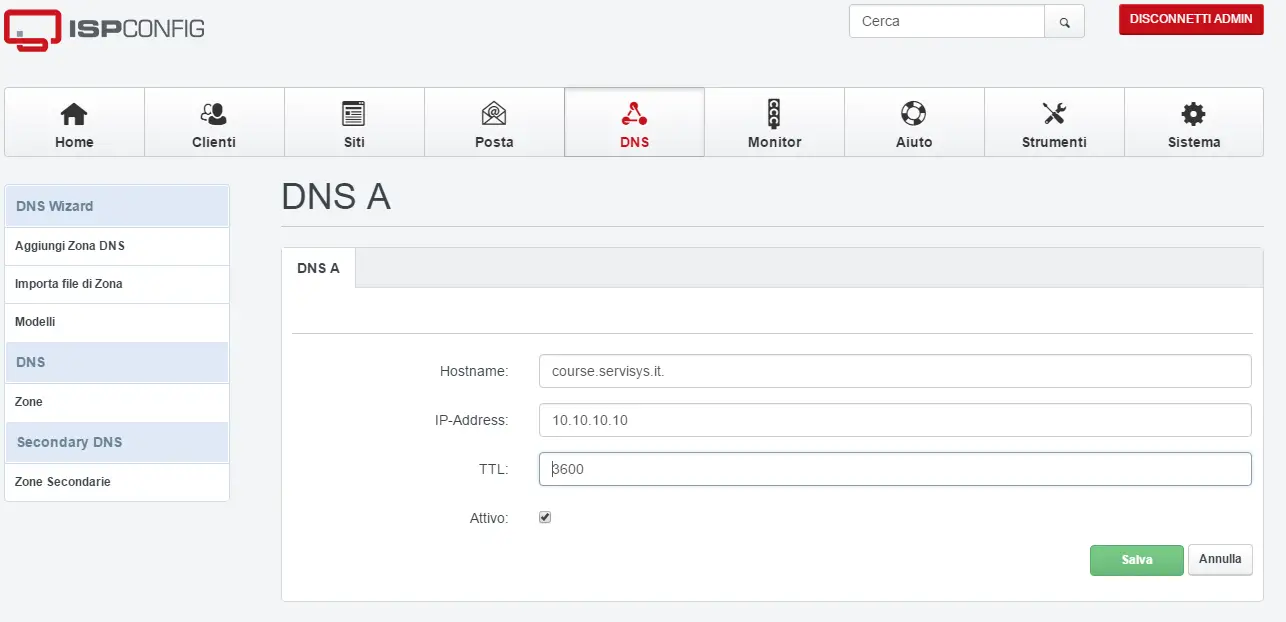Open the Monitor module

click(774, 122)
